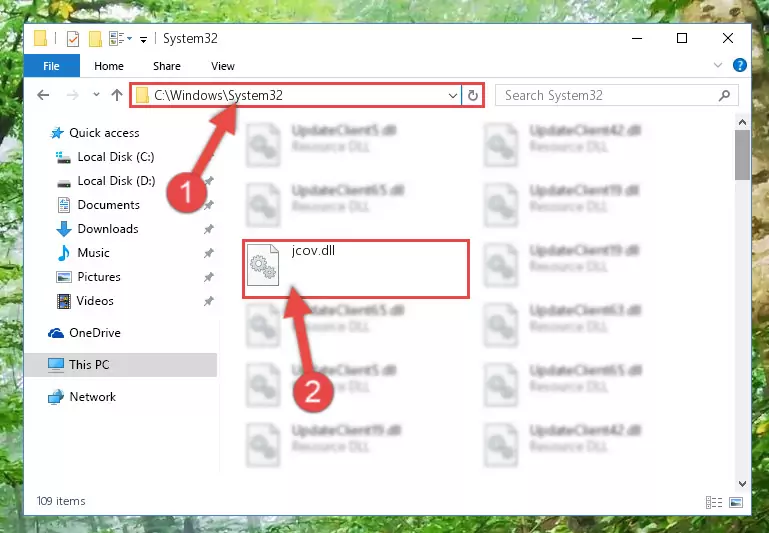Click the Music note icon

pos(63,253)
